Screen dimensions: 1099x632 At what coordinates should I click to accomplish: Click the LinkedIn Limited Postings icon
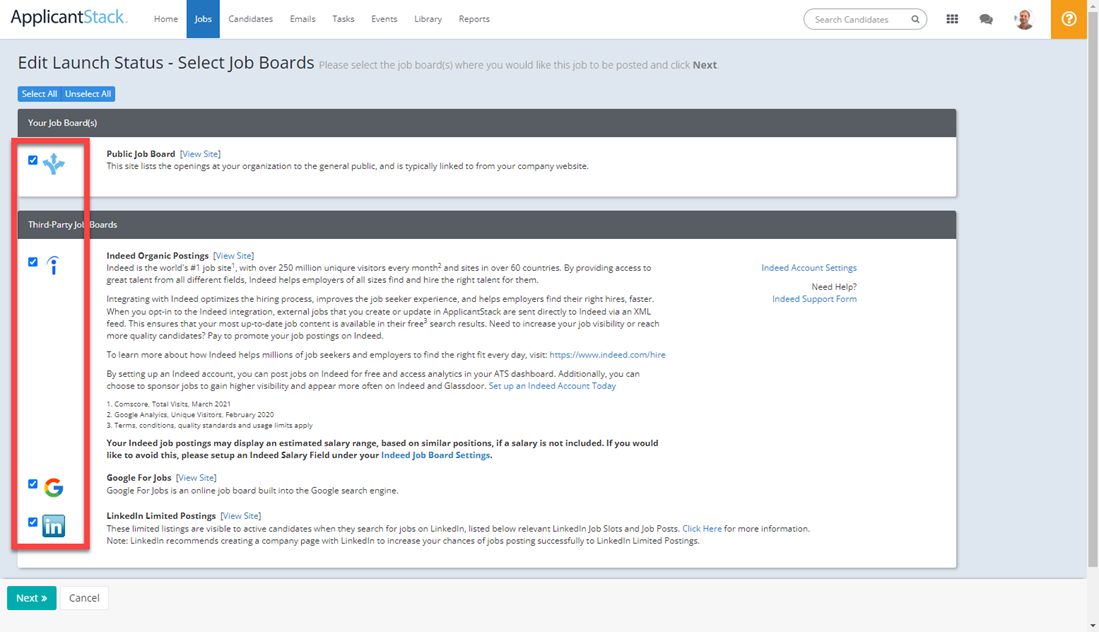tap(53, 525)
